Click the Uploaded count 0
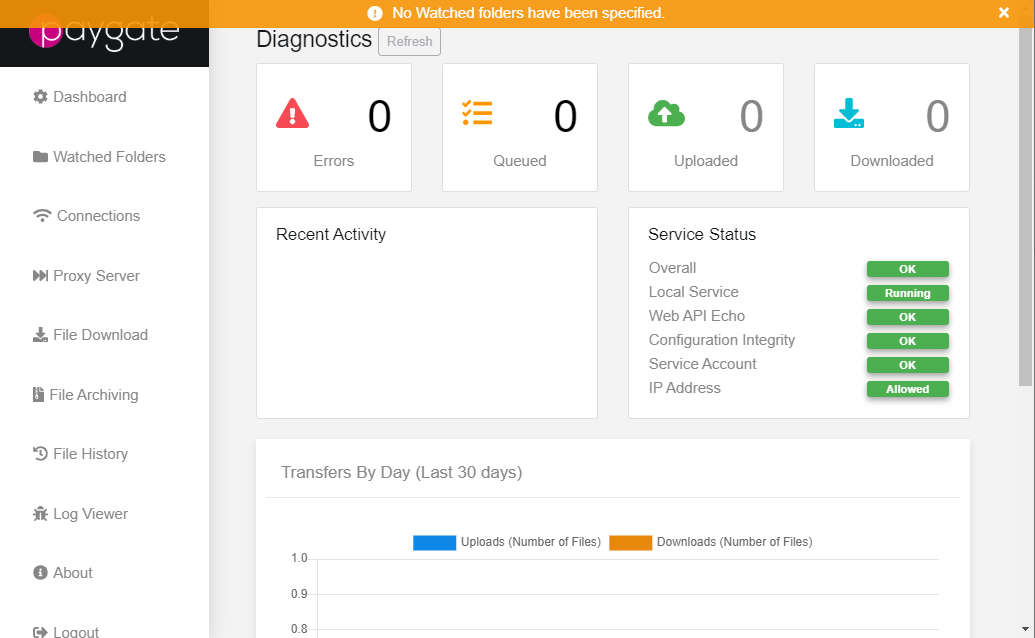This screenshot has width=1035, height=638. pyautogui.click(x=752, y=116)
